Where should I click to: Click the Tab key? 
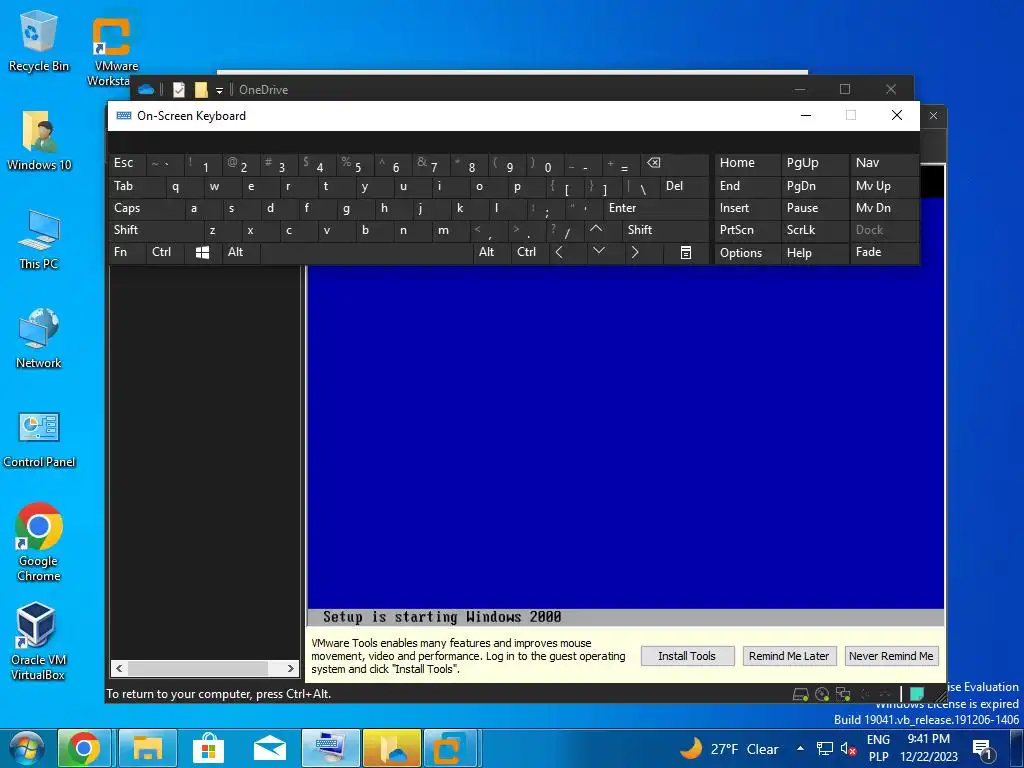[136, 186]
